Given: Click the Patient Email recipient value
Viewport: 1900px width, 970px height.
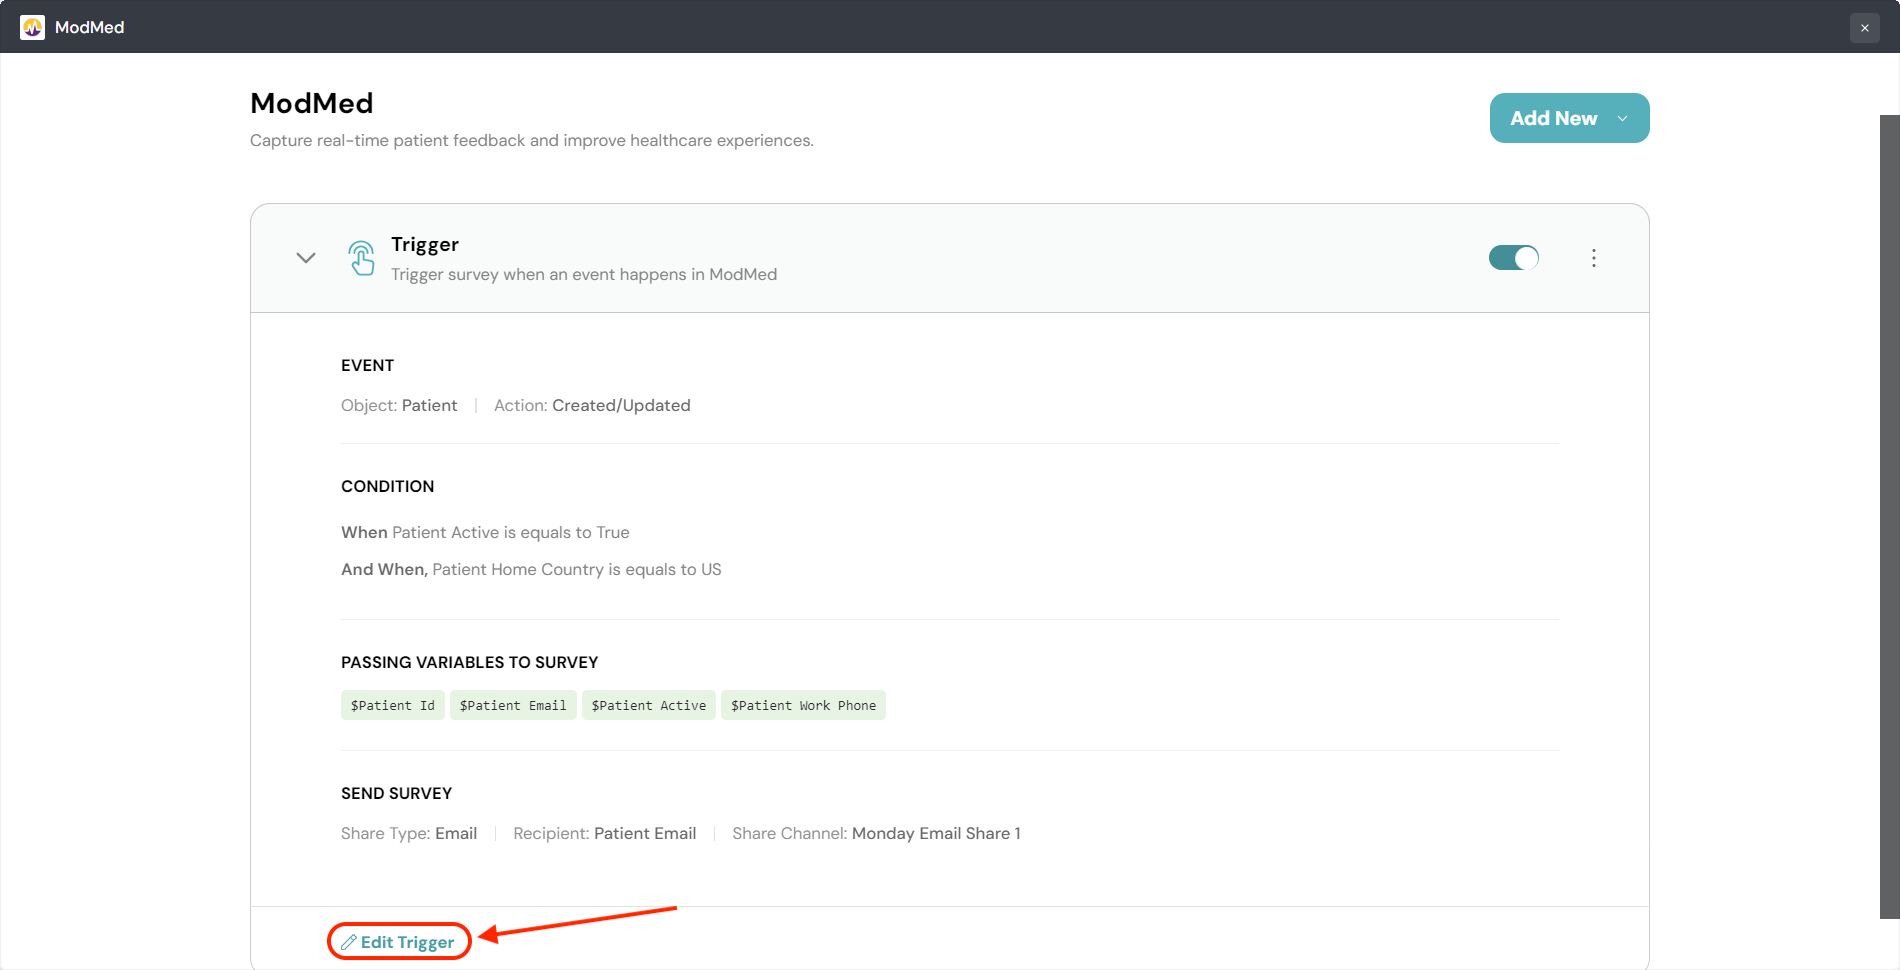Looking at the screenshot, I should [x=645, y=833].
